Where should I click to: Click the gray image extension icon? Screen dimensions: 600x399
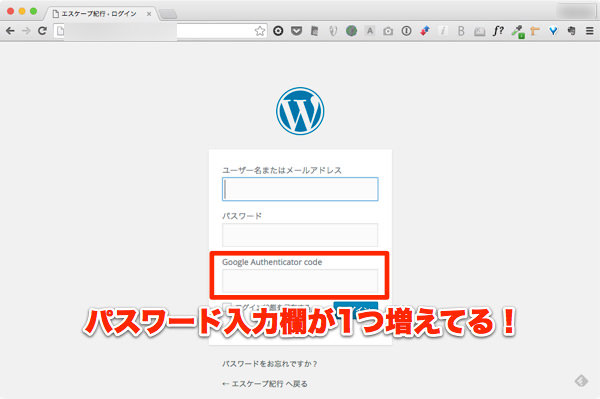479,31
